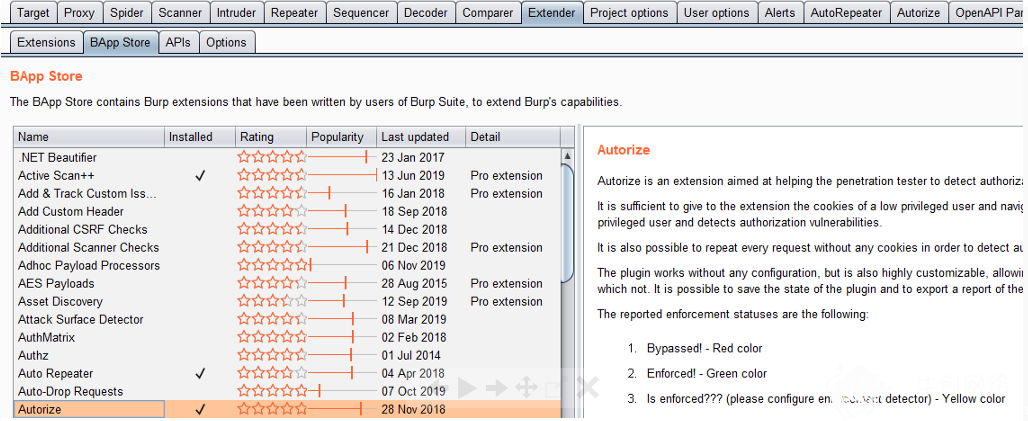Click the star rating for Asset Discovery

pyautogui.click(x=272, y=302)
